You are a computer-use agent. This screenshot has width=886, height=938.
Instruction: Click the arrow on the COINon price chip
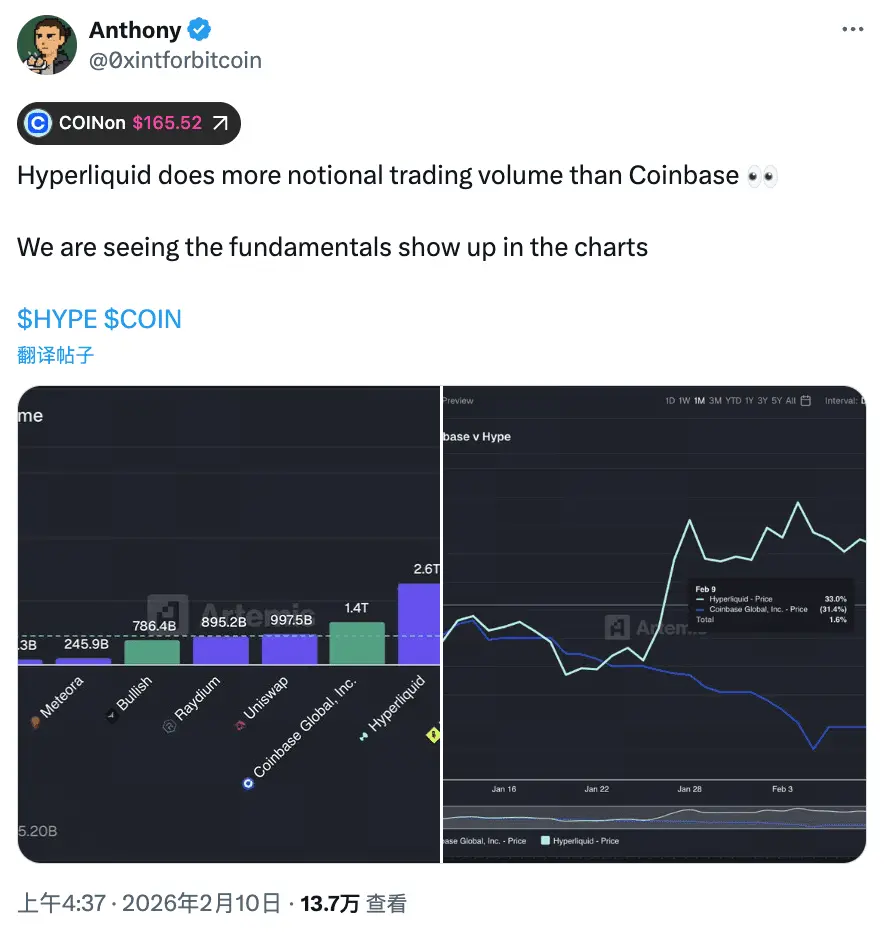tap(221, 123)
